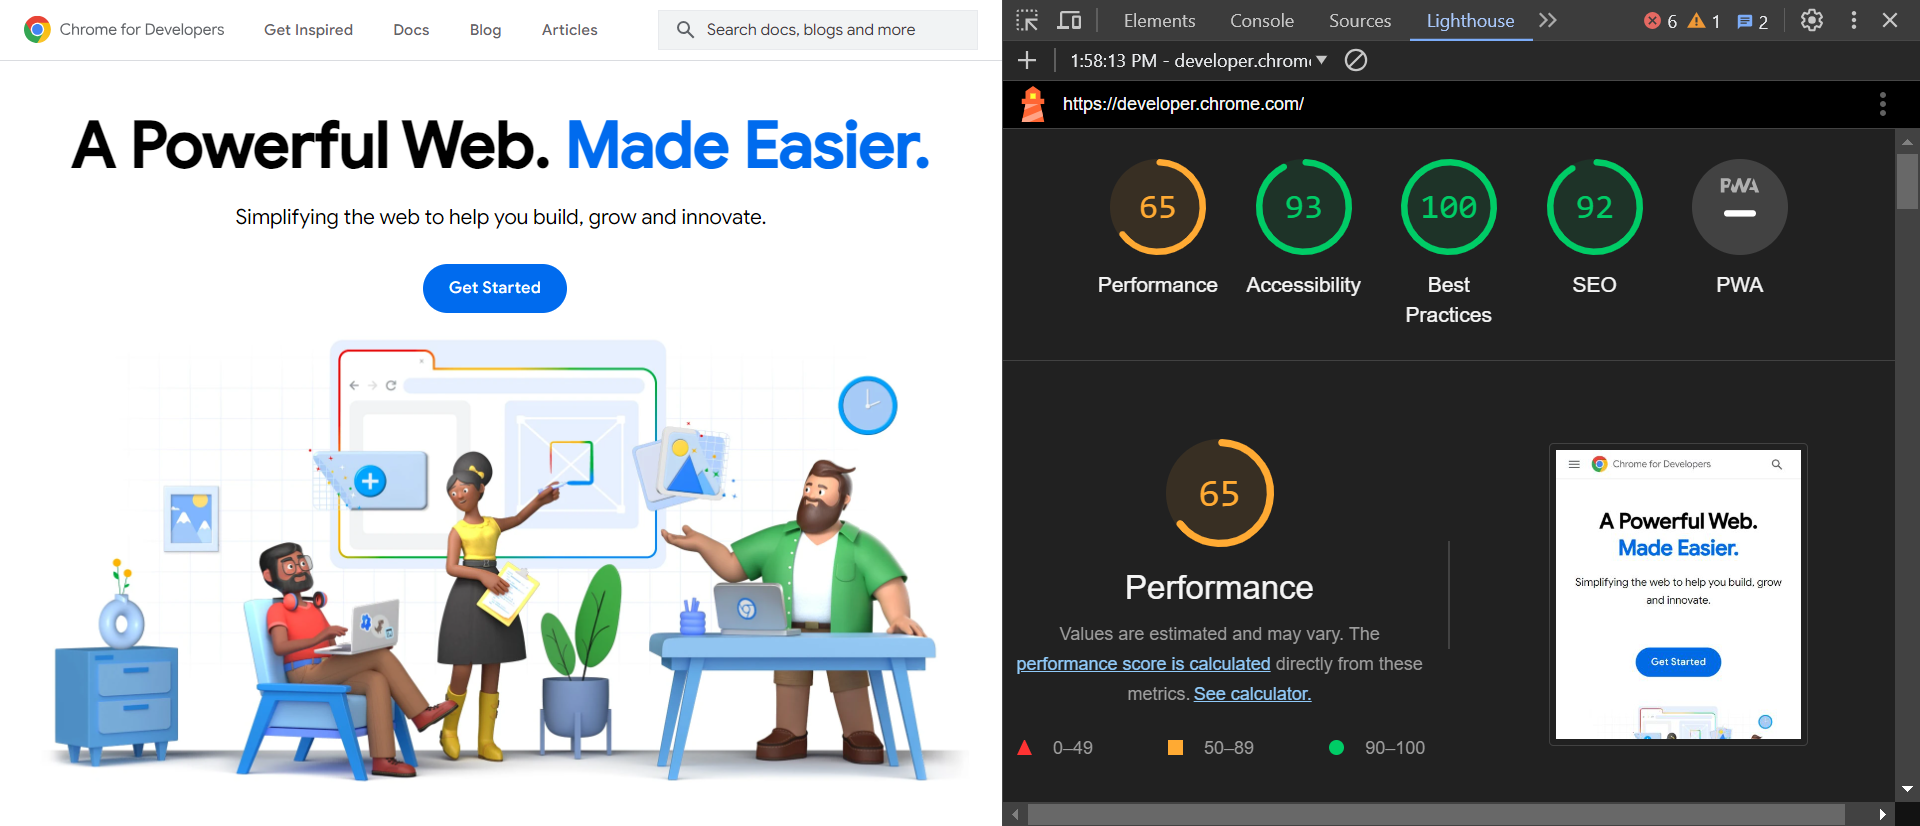1920x826 pixels.
Task: Click the Lighthouse logo icon beside the URL
Action: [x=1033, y=104]
